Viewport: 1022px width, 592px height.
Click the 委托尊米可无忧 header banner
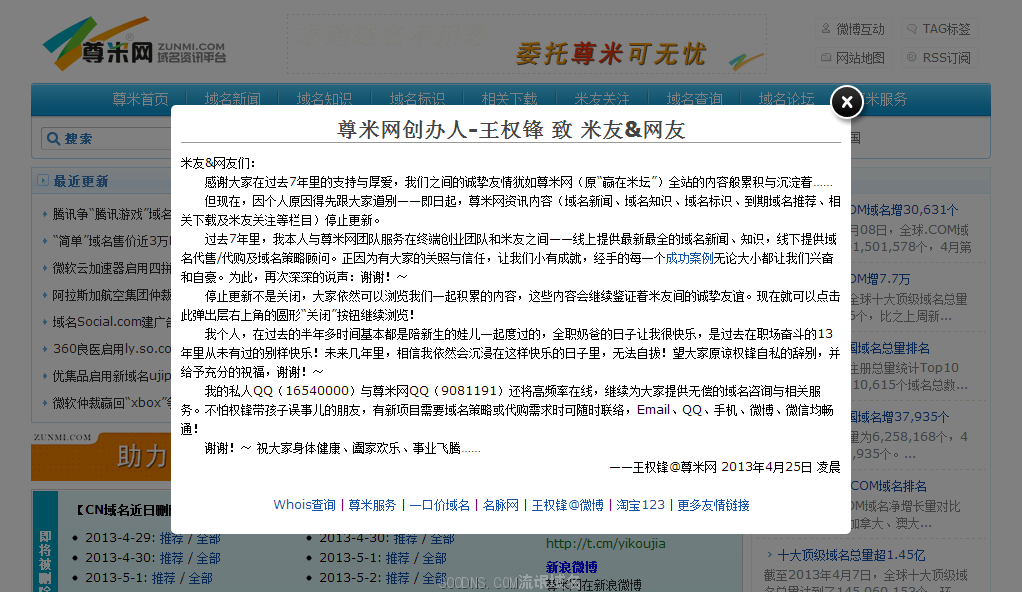527,44
